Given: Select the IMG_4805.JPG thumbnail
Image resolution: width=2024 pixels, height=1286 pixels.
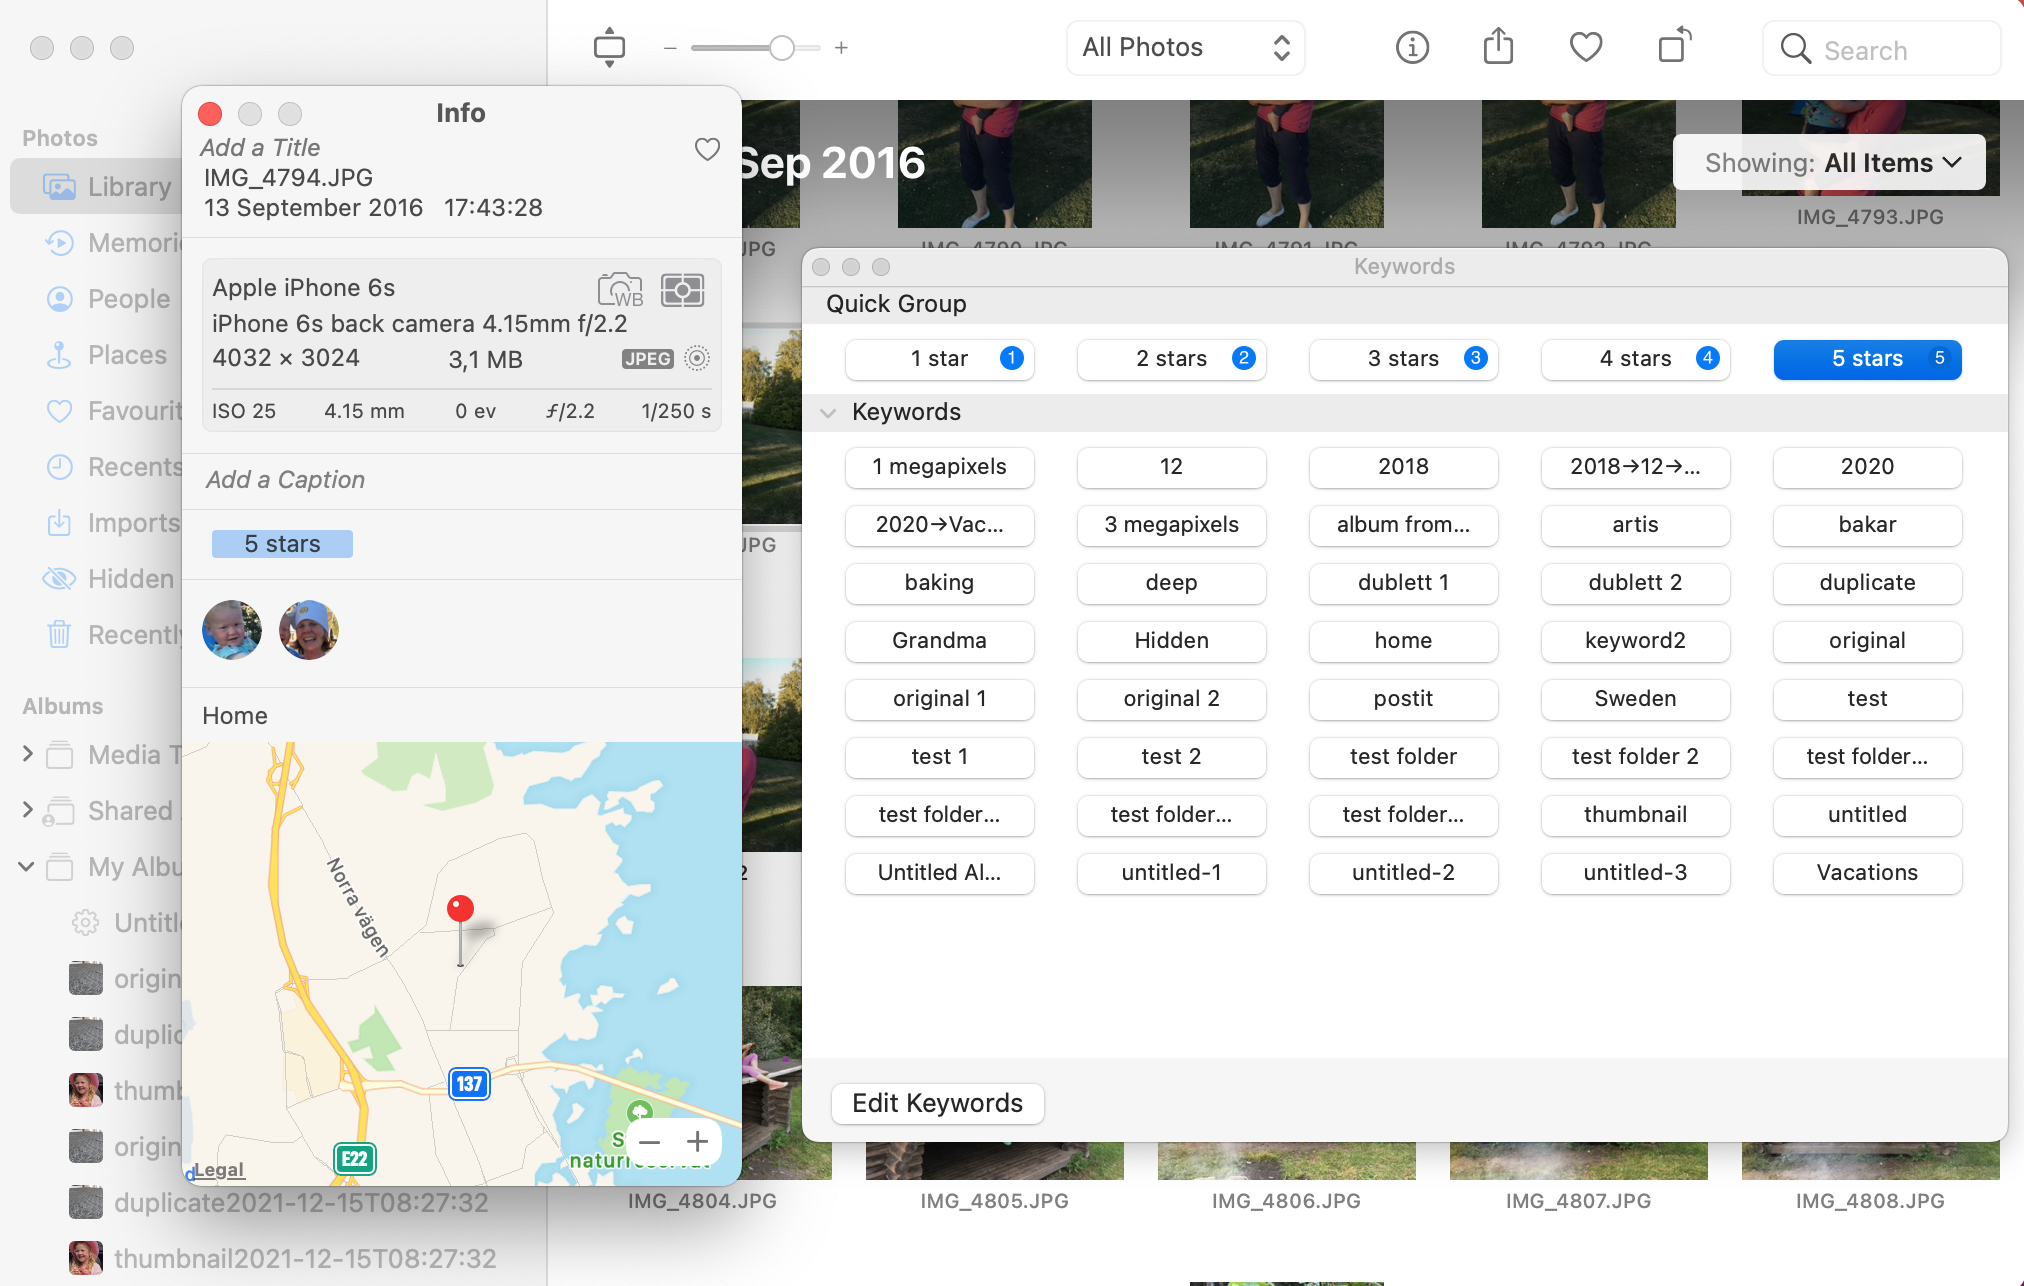Looking at the screenshot, I should point(994,1160).
